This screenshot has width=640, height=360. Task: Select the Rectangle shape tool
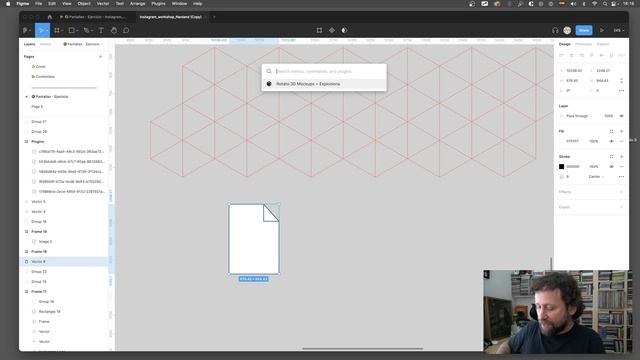[71, 30]
